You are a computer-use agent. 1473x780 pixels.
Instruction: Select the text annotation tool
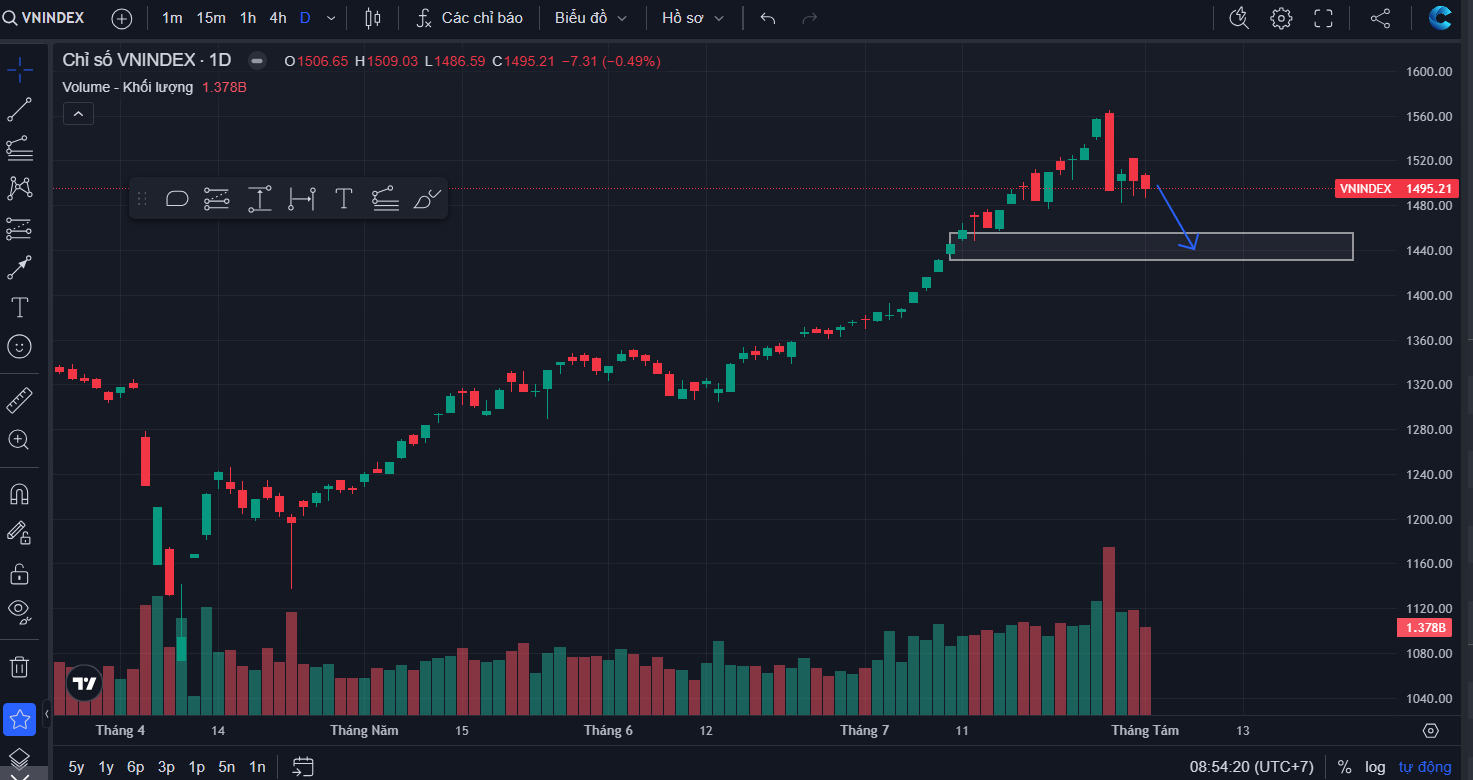20,307
